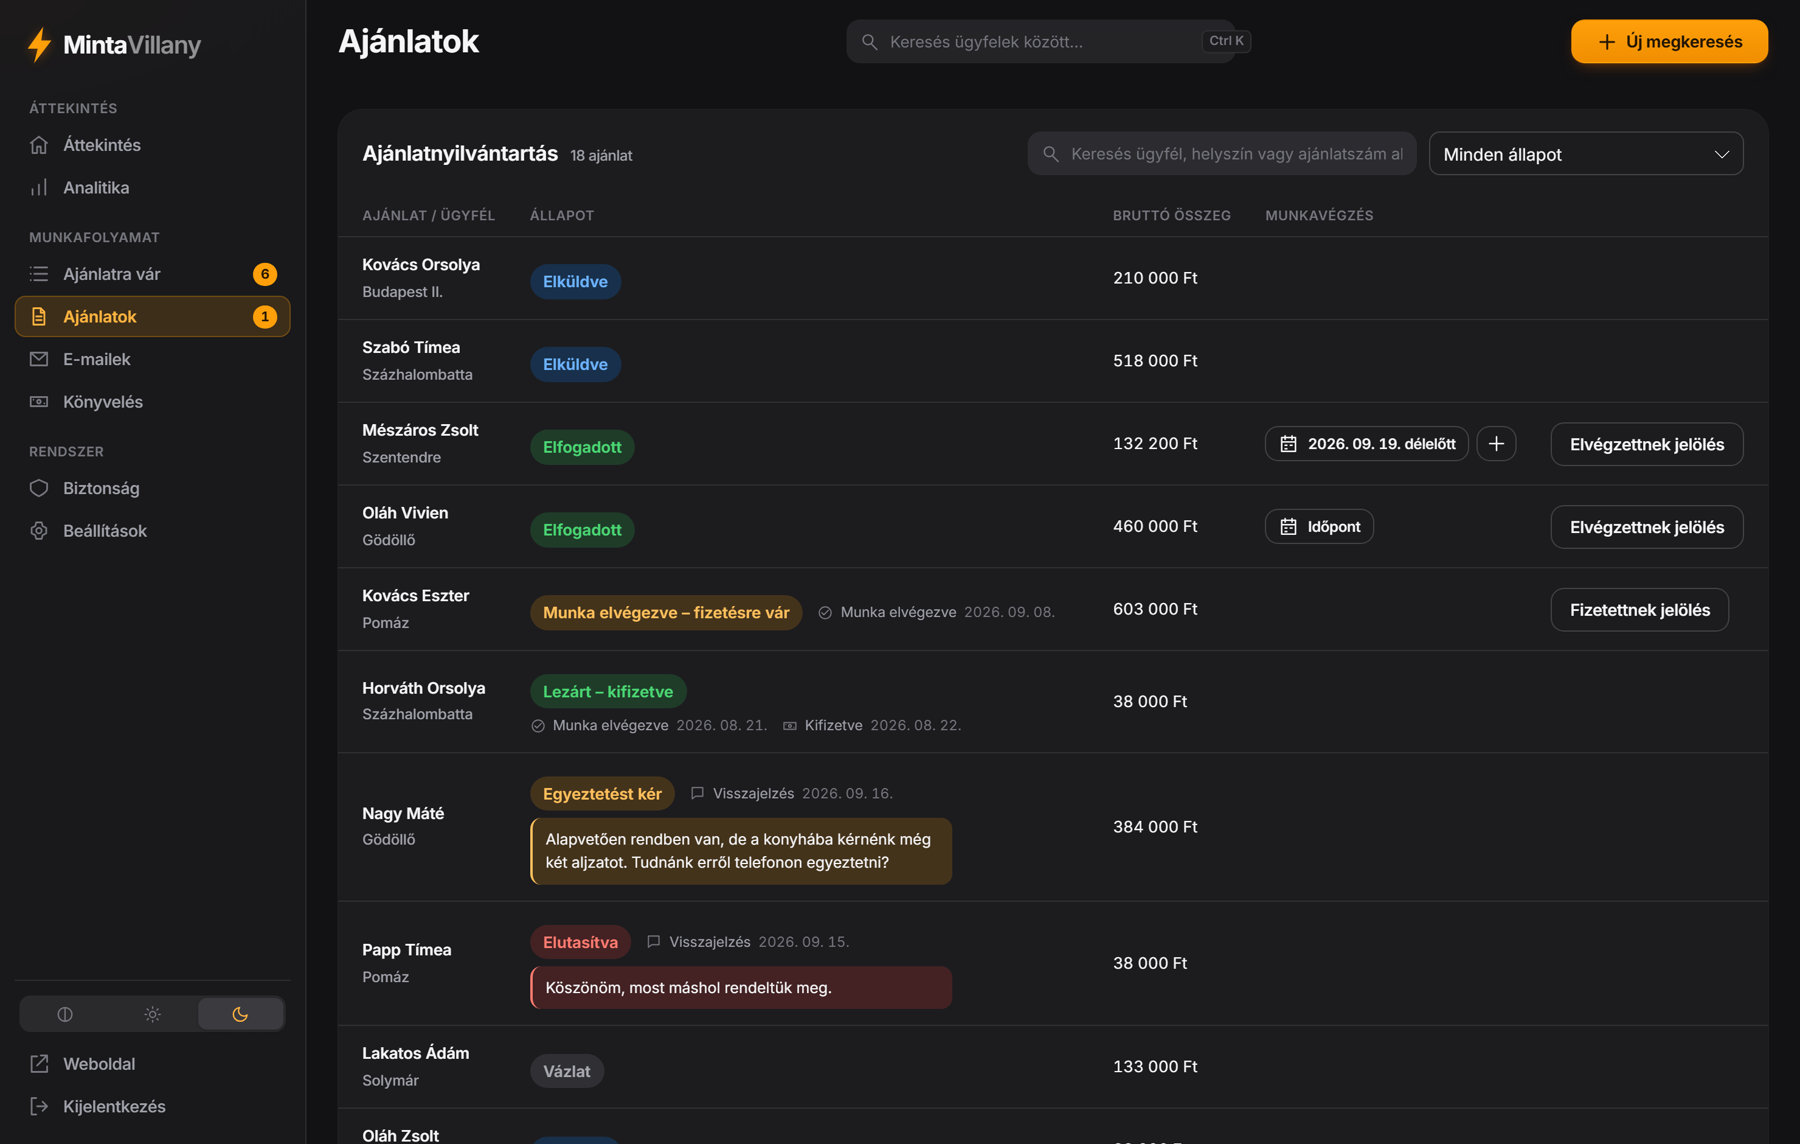The image size is (1800, 1144).
Task: Open Könyvelés section
Action: 152,402
